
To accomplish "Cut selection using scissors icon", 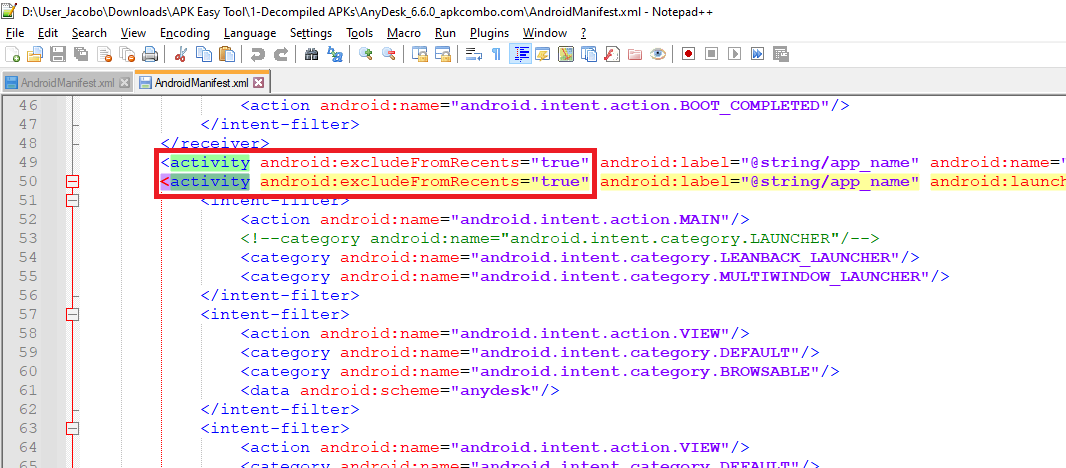I will [181, 54].
